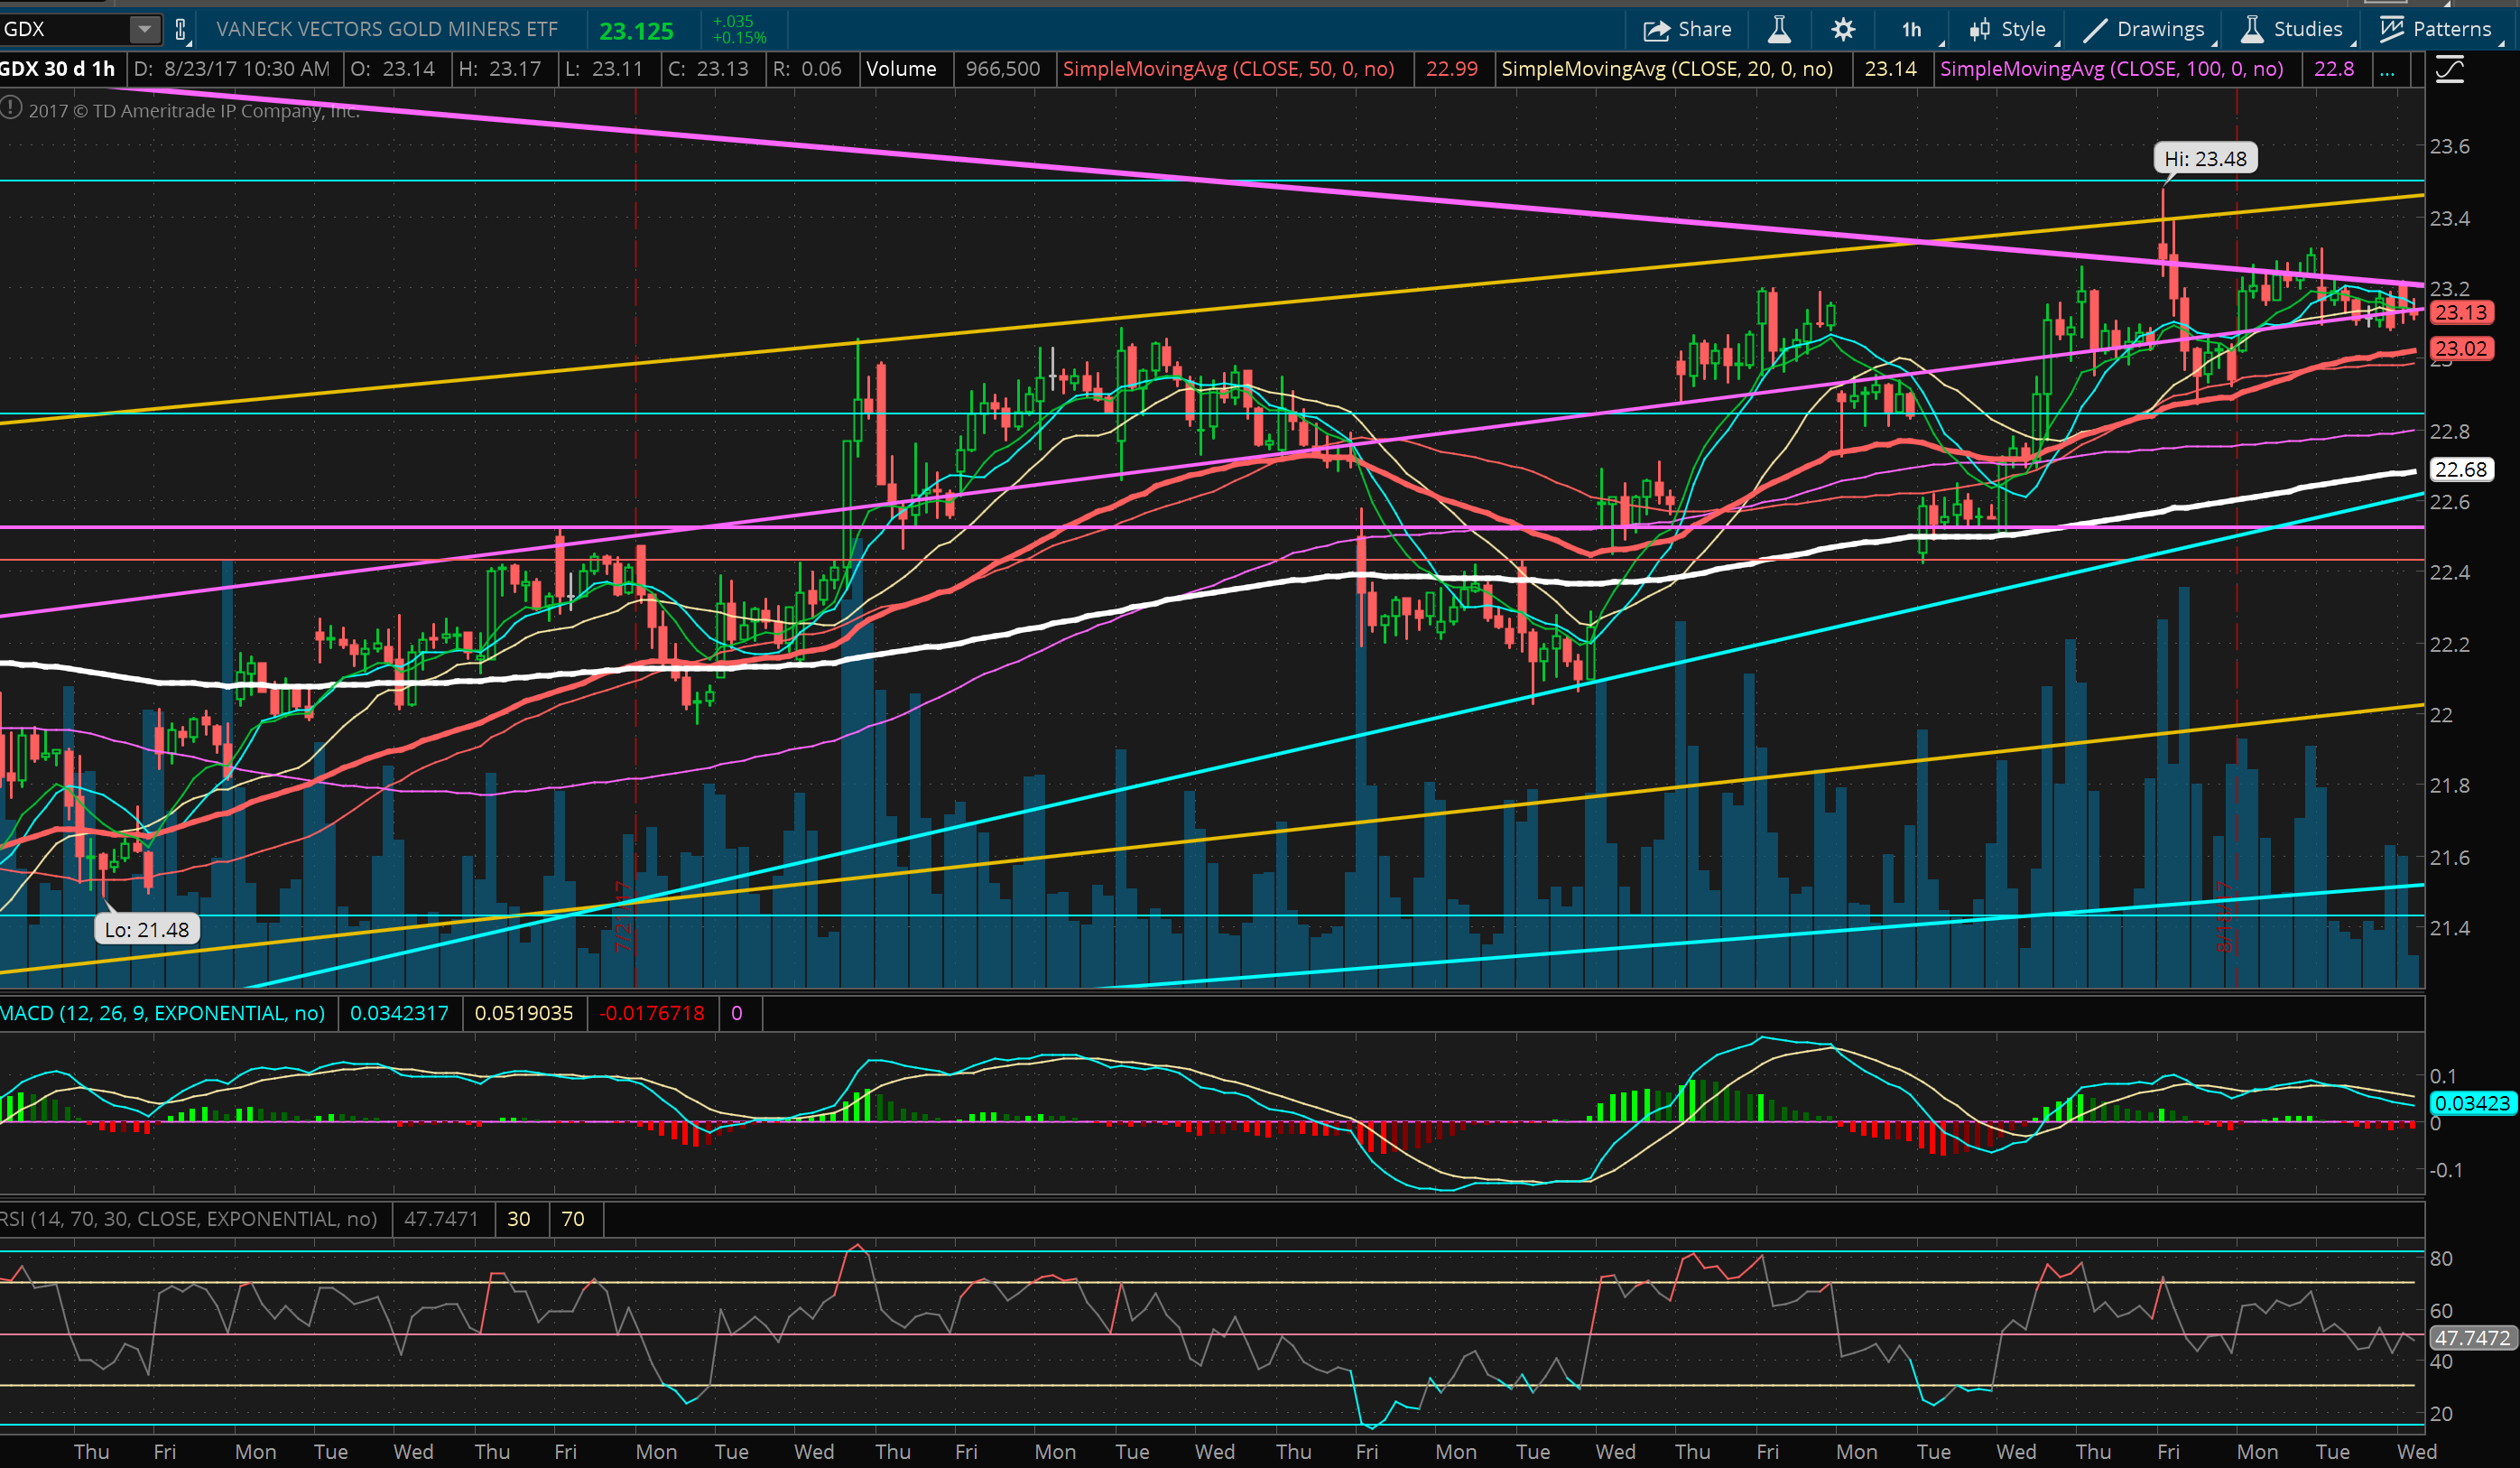Click the Share chart button
Viewport: 2520px width, 1468px height.
[1687, 29]
